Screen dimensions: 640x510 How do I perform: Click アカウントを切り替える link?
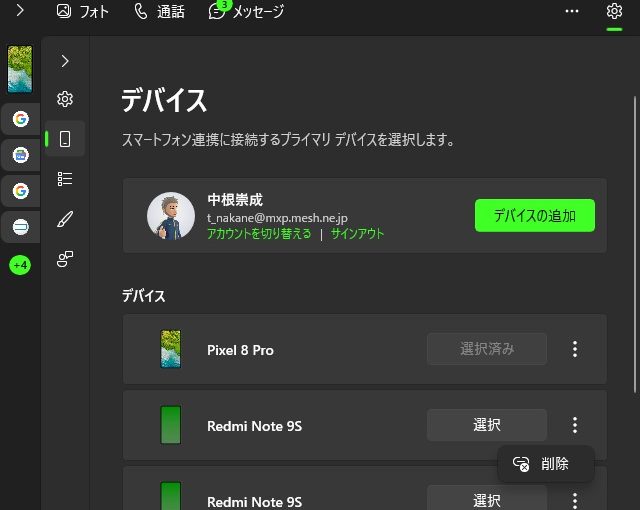pyautogui.click(x=259, y=234)
